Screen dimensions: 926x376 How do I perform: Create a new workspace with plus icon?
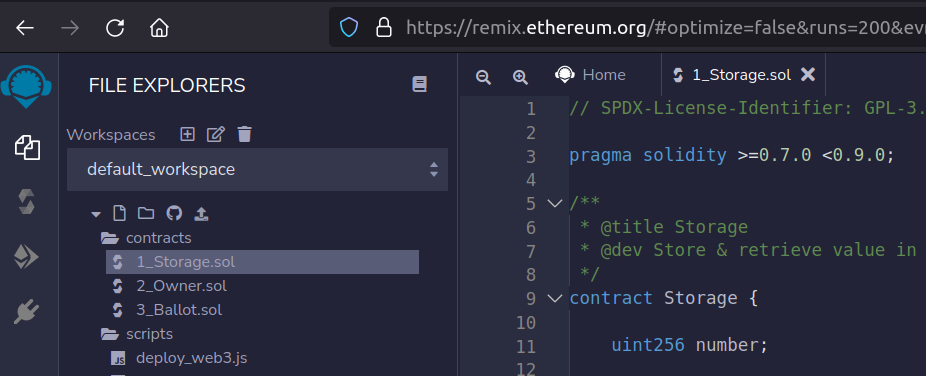coord(187,134)
